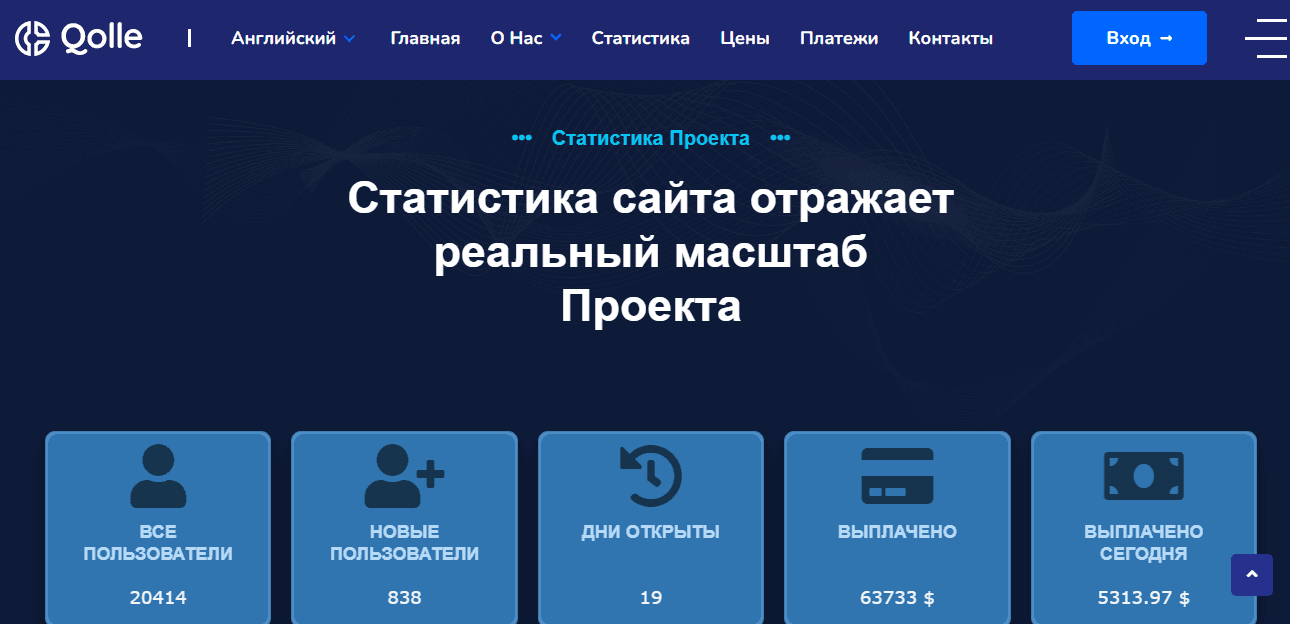Viewport: 1290px width, 624px height.
Task: Click the user icon on Все Пользователи card
Action: [157, 477]
